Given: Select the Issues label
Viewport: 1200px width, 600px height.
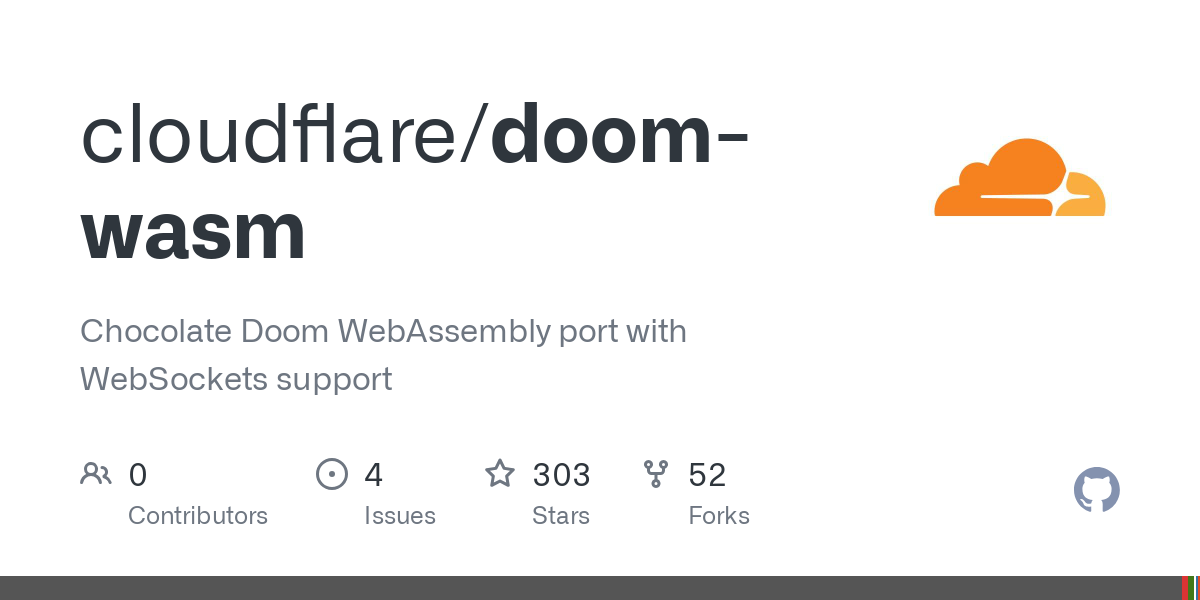Looking at the screenshot, I should (x=400, y=516).
